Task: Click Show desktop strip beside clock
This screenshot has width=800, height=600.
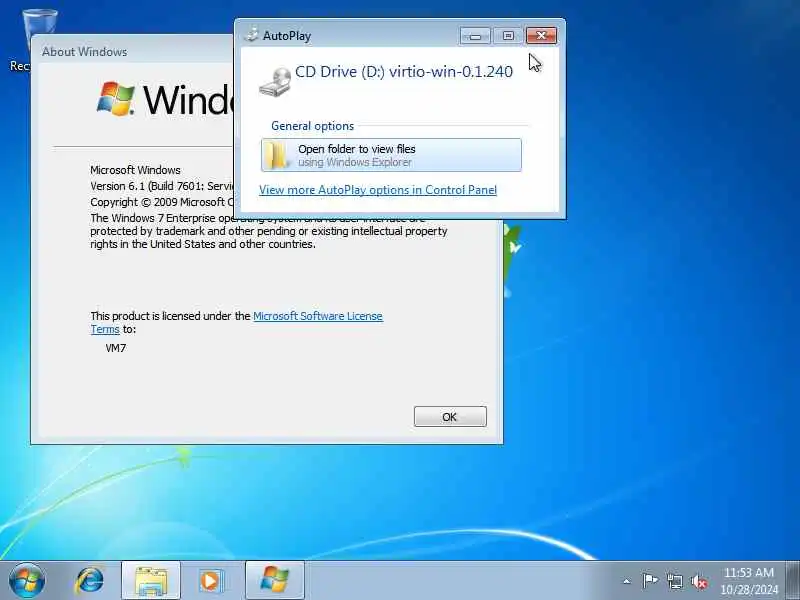Action: click(x=793, y=581)
